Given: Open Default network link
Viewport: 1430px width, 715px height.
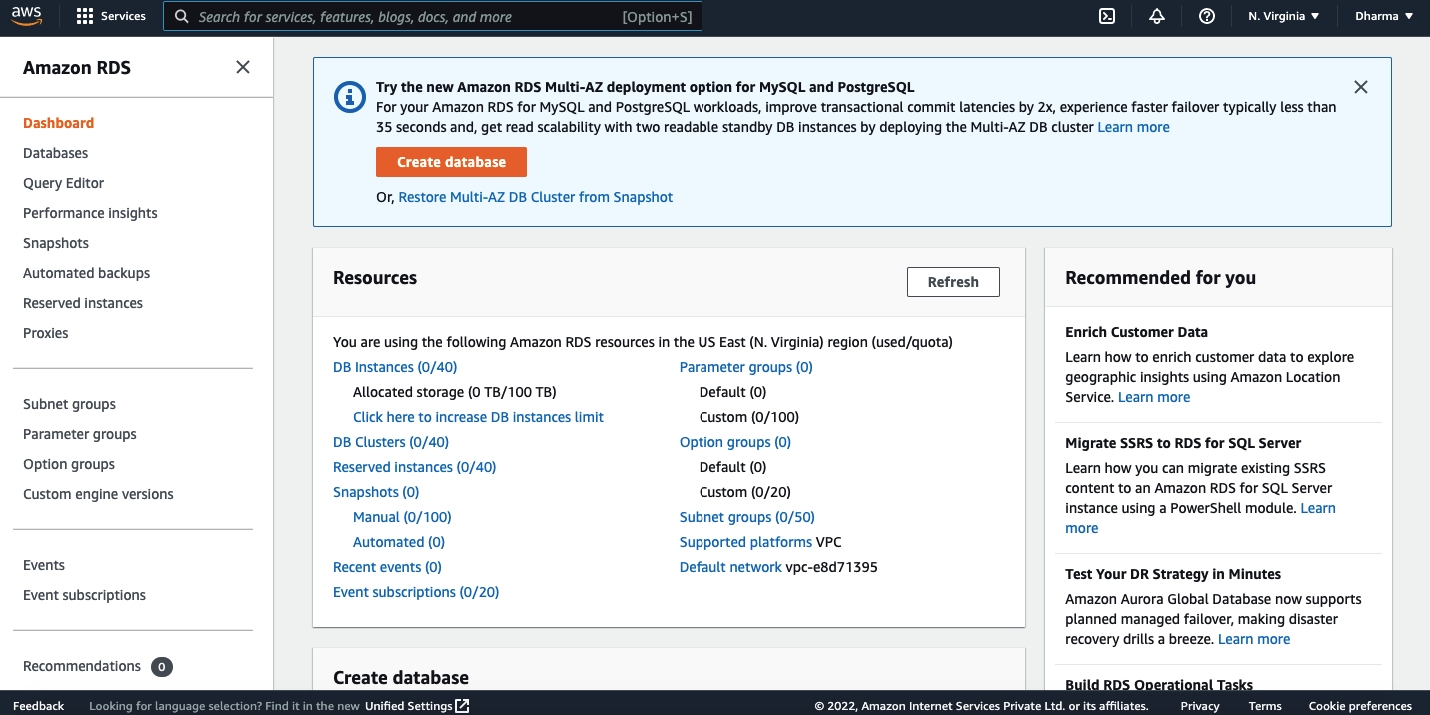Looking at the screenshot, I should (x=731, y=567).
